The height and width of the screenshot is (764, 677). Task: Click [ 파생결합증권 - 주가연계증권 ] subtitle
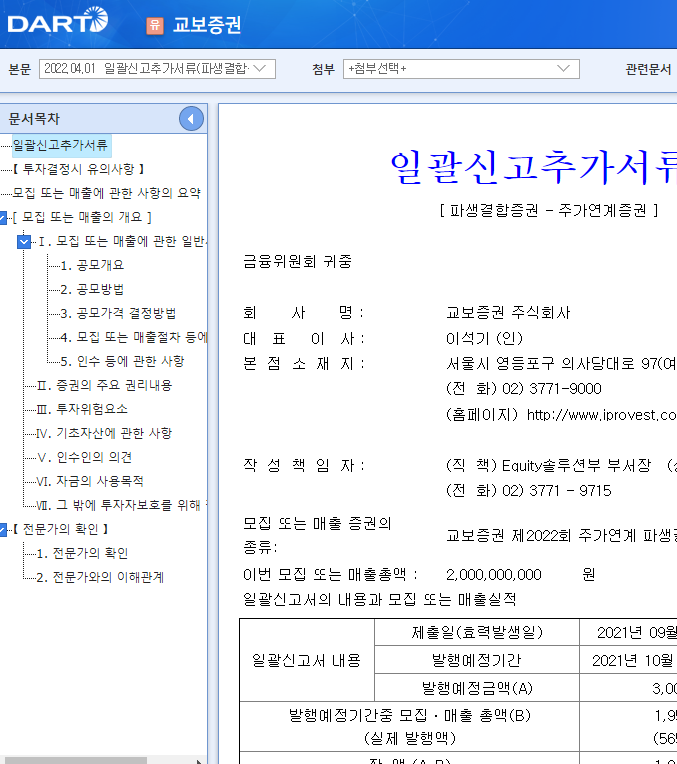coord(549,210)
